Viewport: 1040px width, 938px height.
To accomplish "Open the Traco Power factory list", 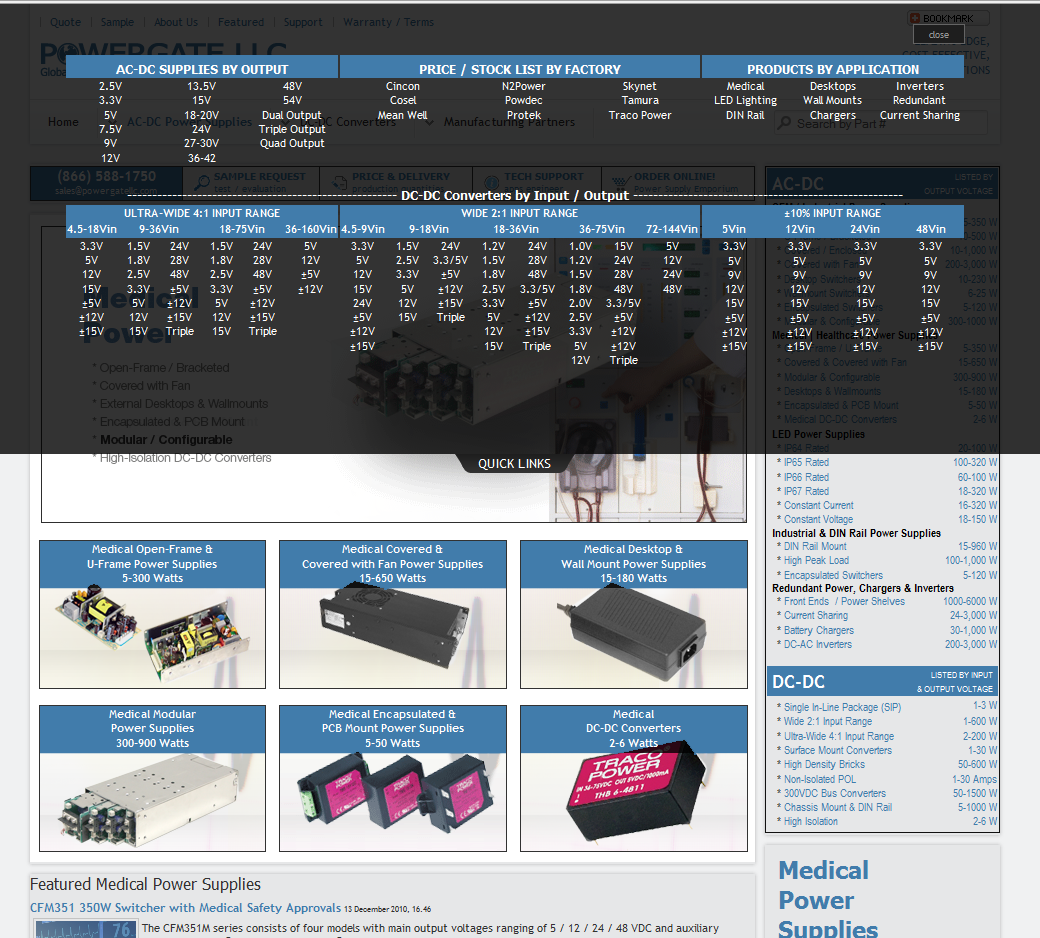I will click(639, 115).
